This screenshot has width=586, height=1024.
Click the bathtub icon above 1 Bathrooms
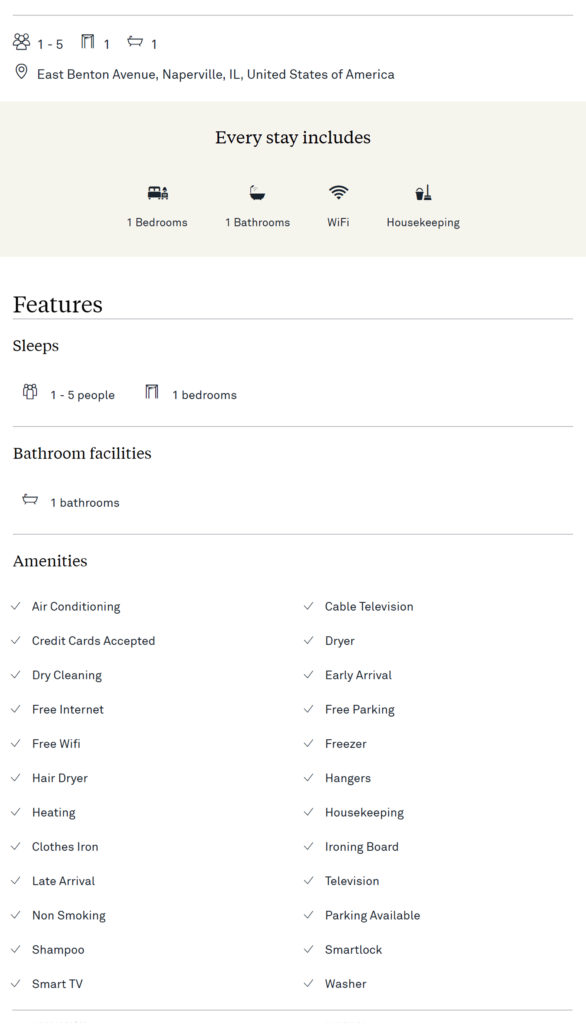257,193
